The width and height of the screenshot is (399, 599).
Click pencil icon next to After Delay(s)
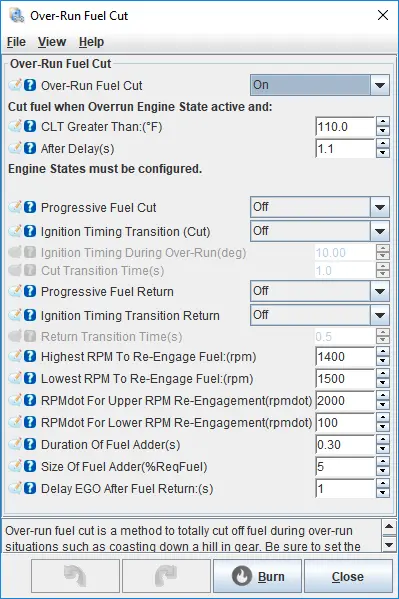coord(15,148)
